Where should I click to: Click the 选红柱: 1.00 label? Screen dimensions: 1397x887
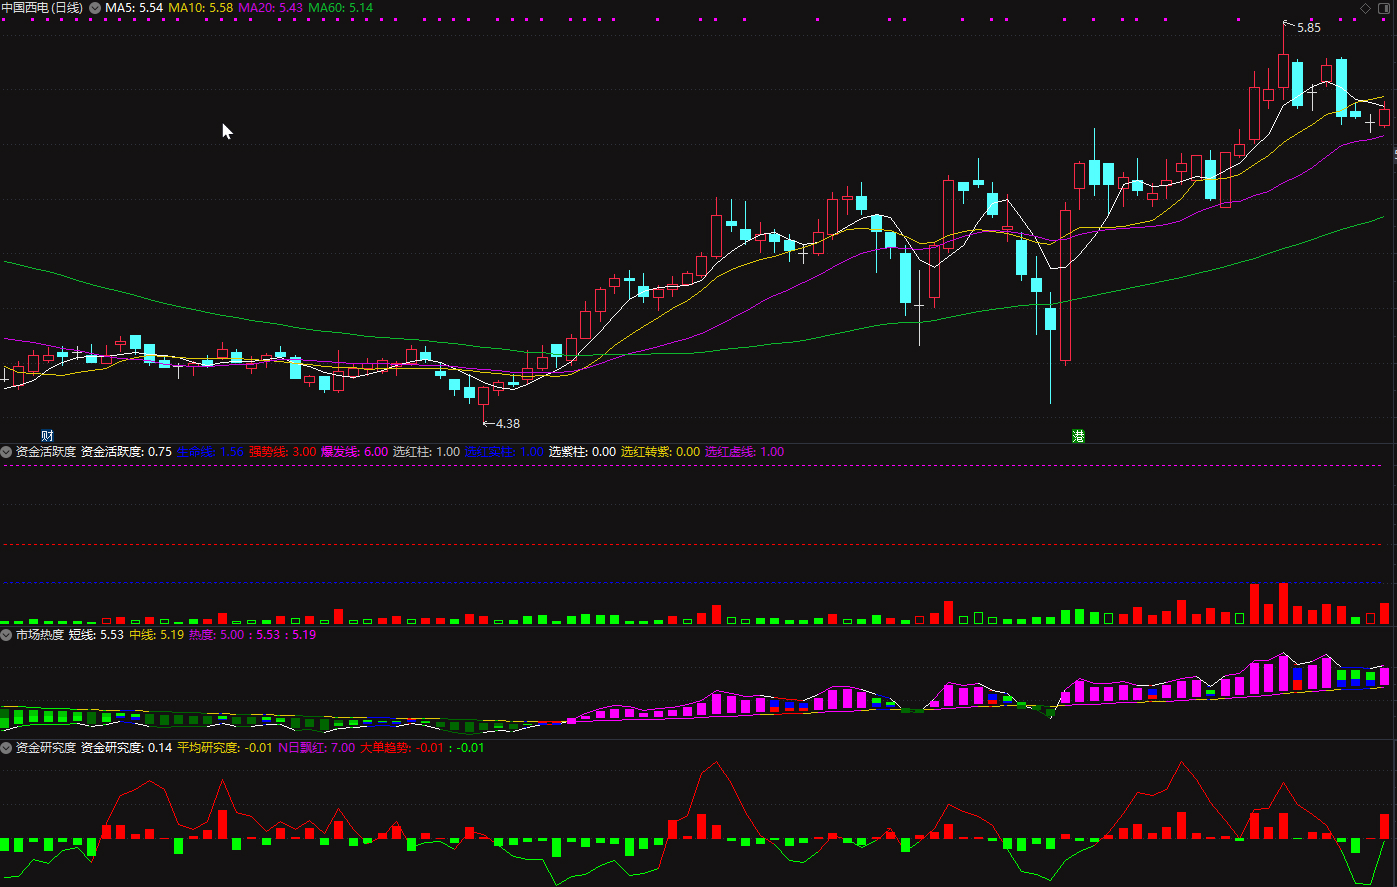coord(427,452)
